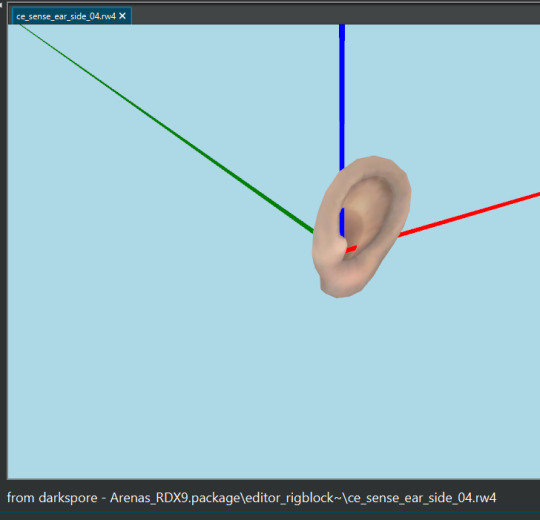The height and width of the screenshot is (520, 540).
Task: Click the caption text starting 'from darkspore'
Action: 252,498
